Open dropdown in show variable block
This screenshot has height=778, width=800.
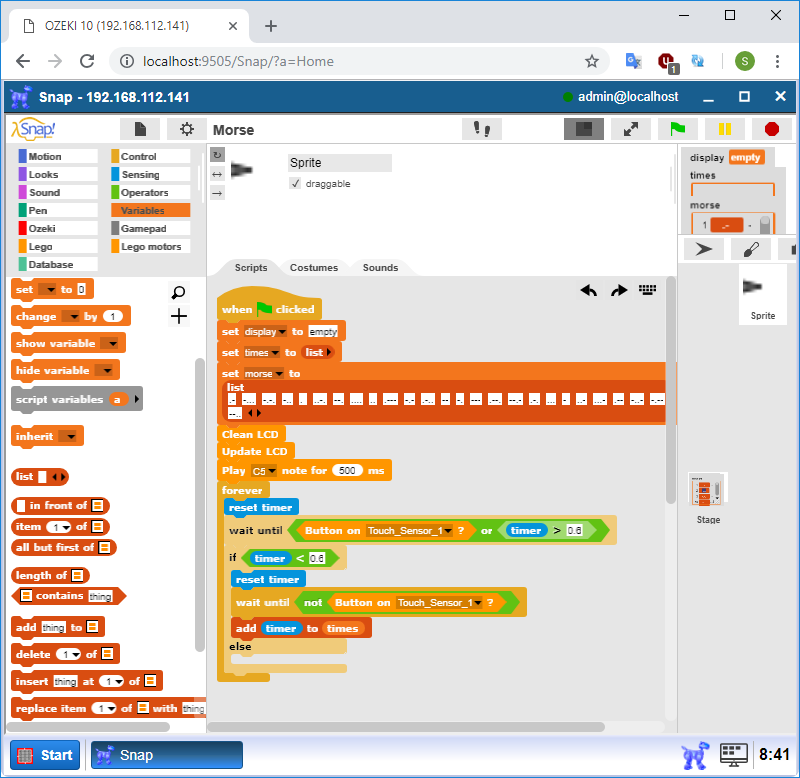(112, 343)
